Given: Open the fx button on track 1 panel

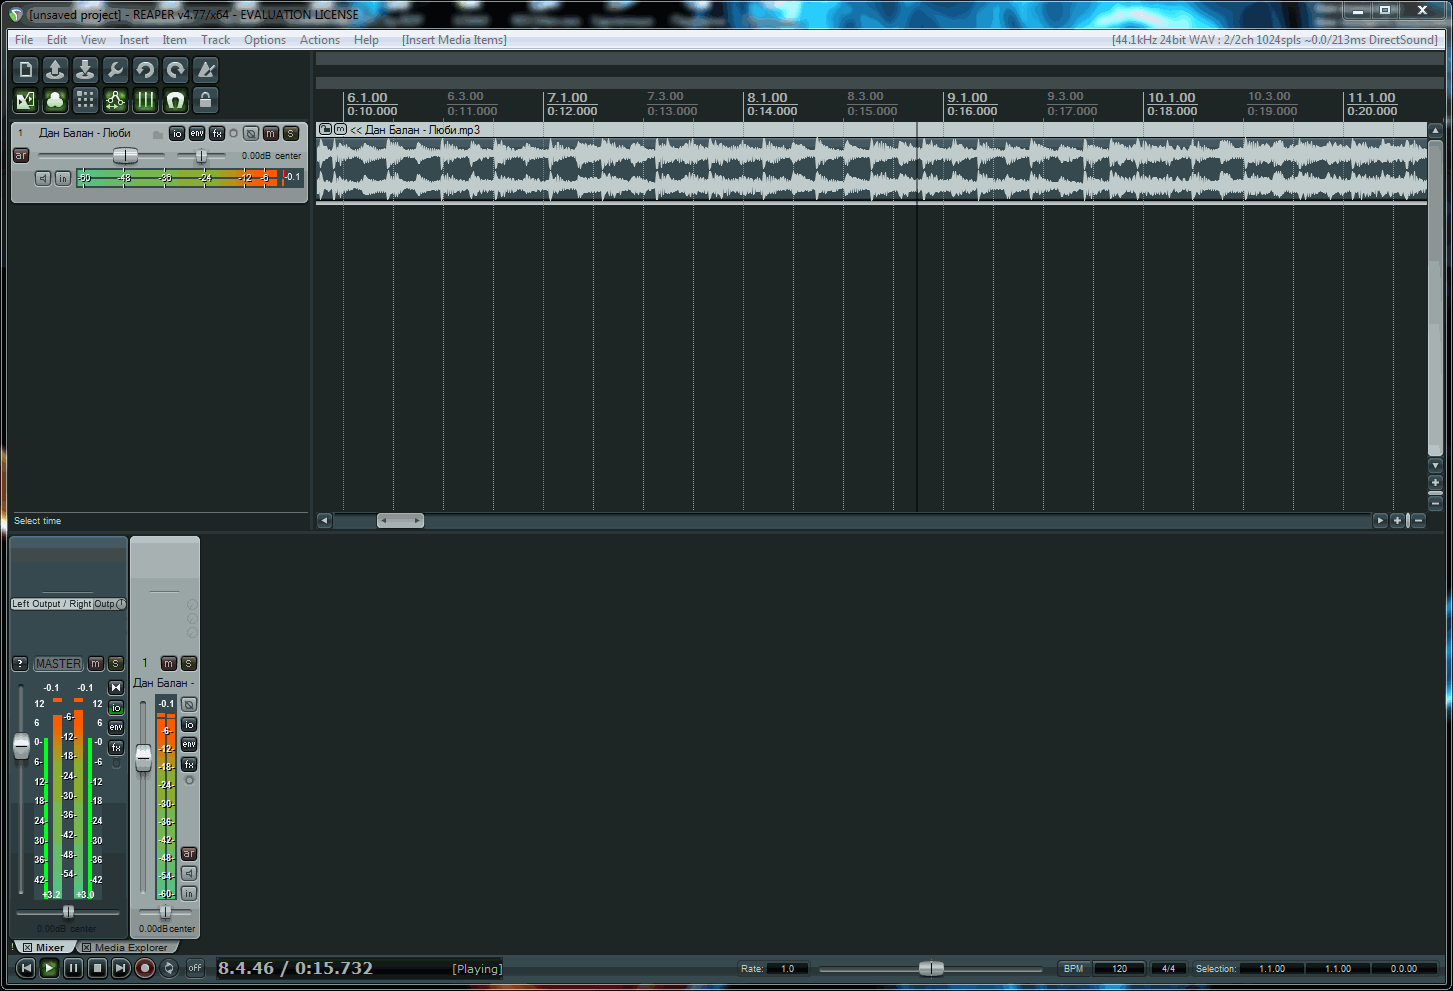Looking at the screenshot, I should [217, 133].
